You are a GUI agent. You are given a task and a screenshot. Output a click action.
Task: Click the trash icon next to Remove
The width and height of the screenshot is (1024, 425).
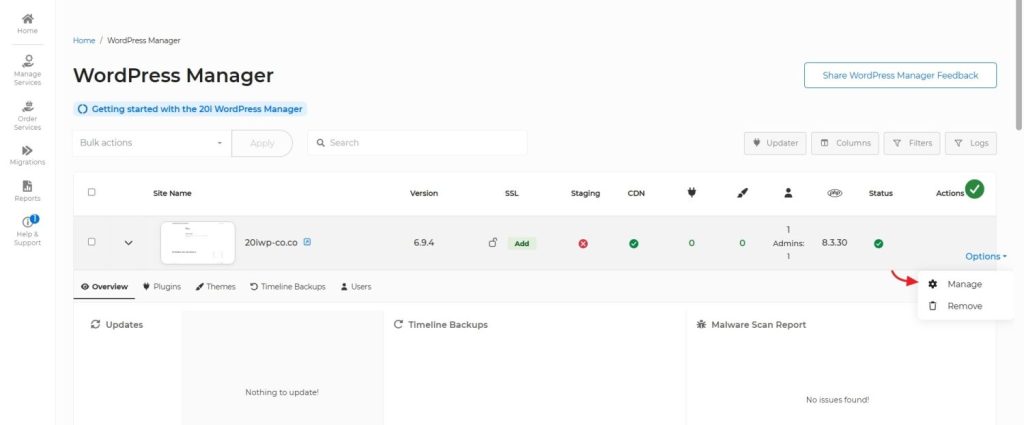coord(933,306)
